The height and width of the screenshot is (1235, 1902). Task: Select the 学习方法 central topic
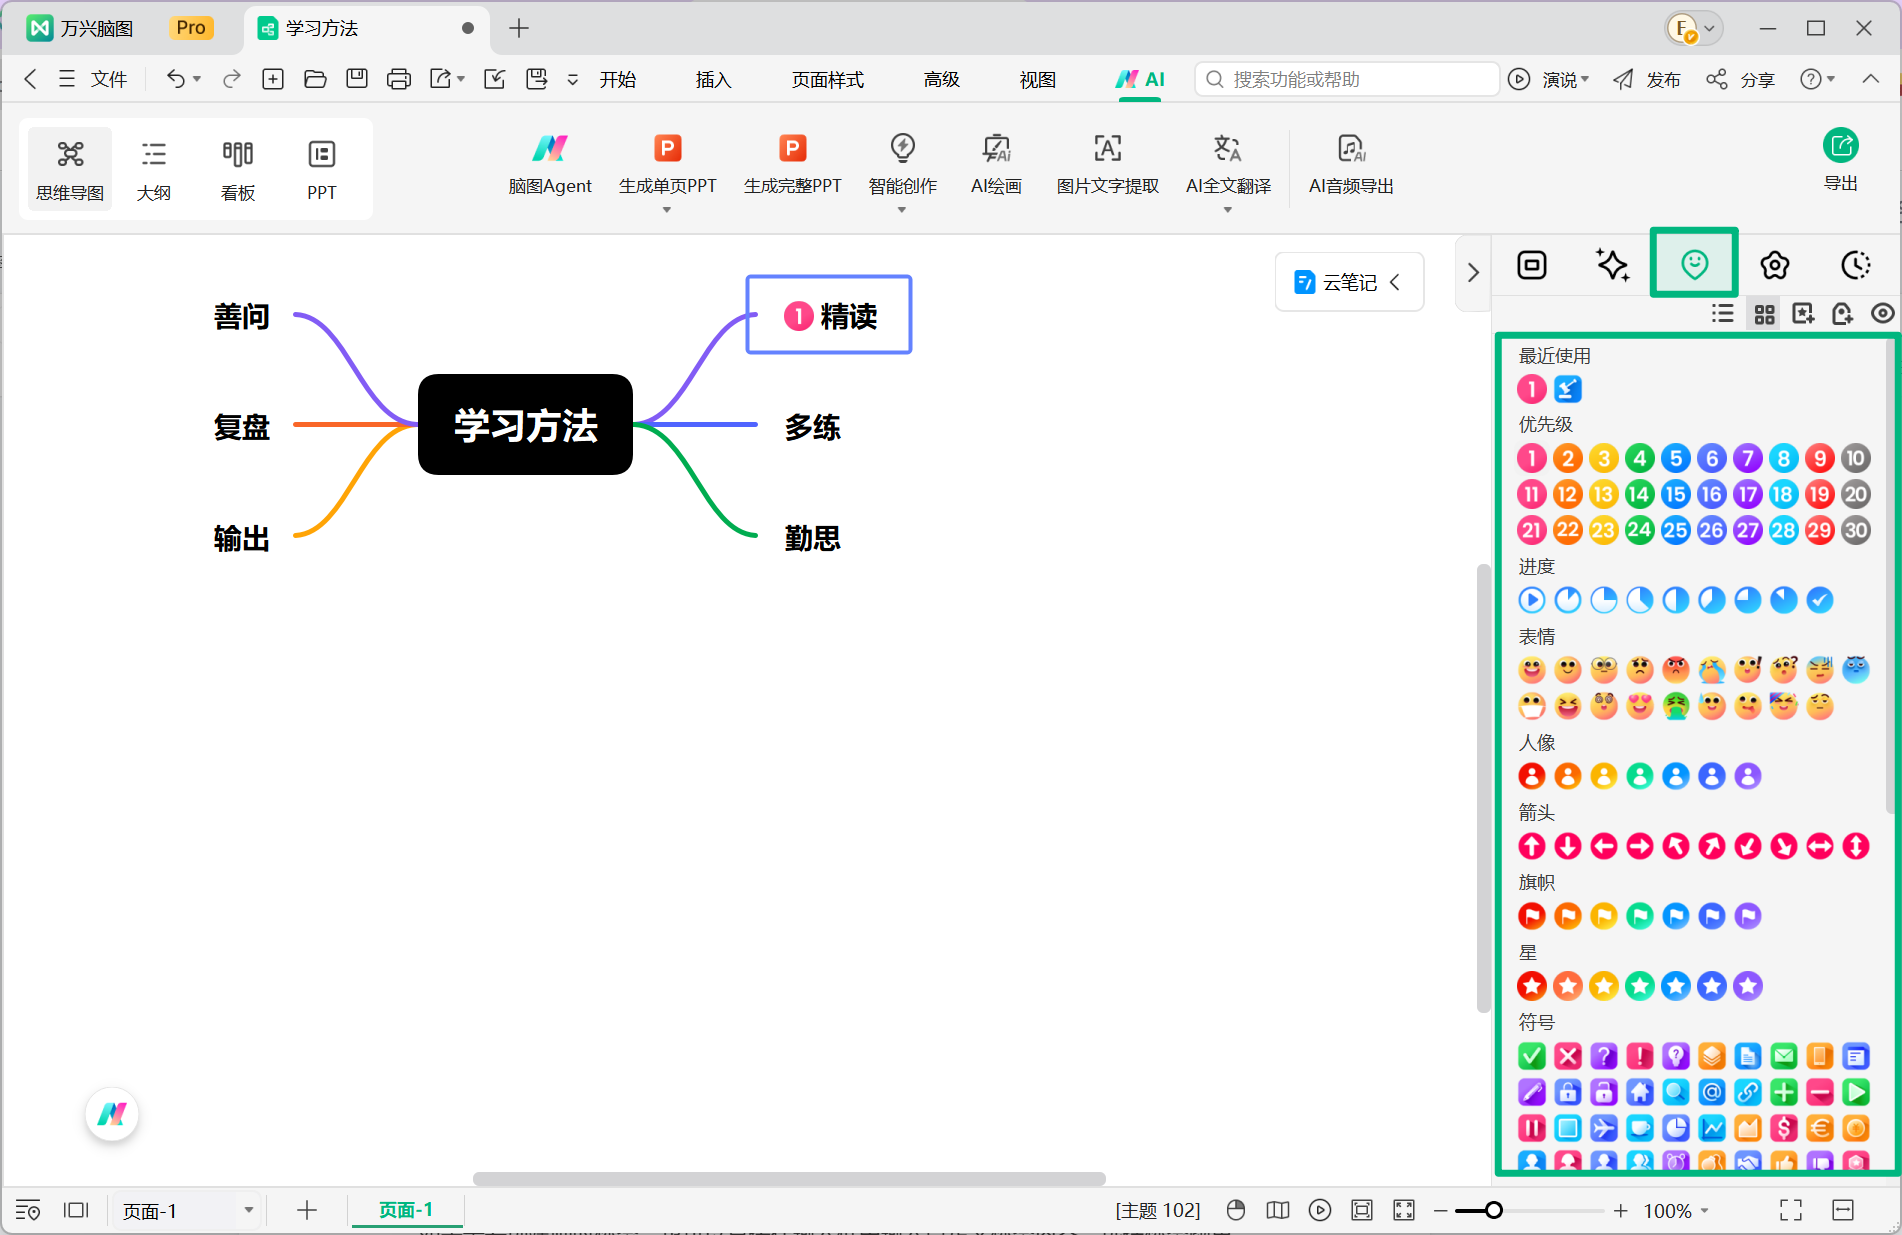[x=525, y=424]
